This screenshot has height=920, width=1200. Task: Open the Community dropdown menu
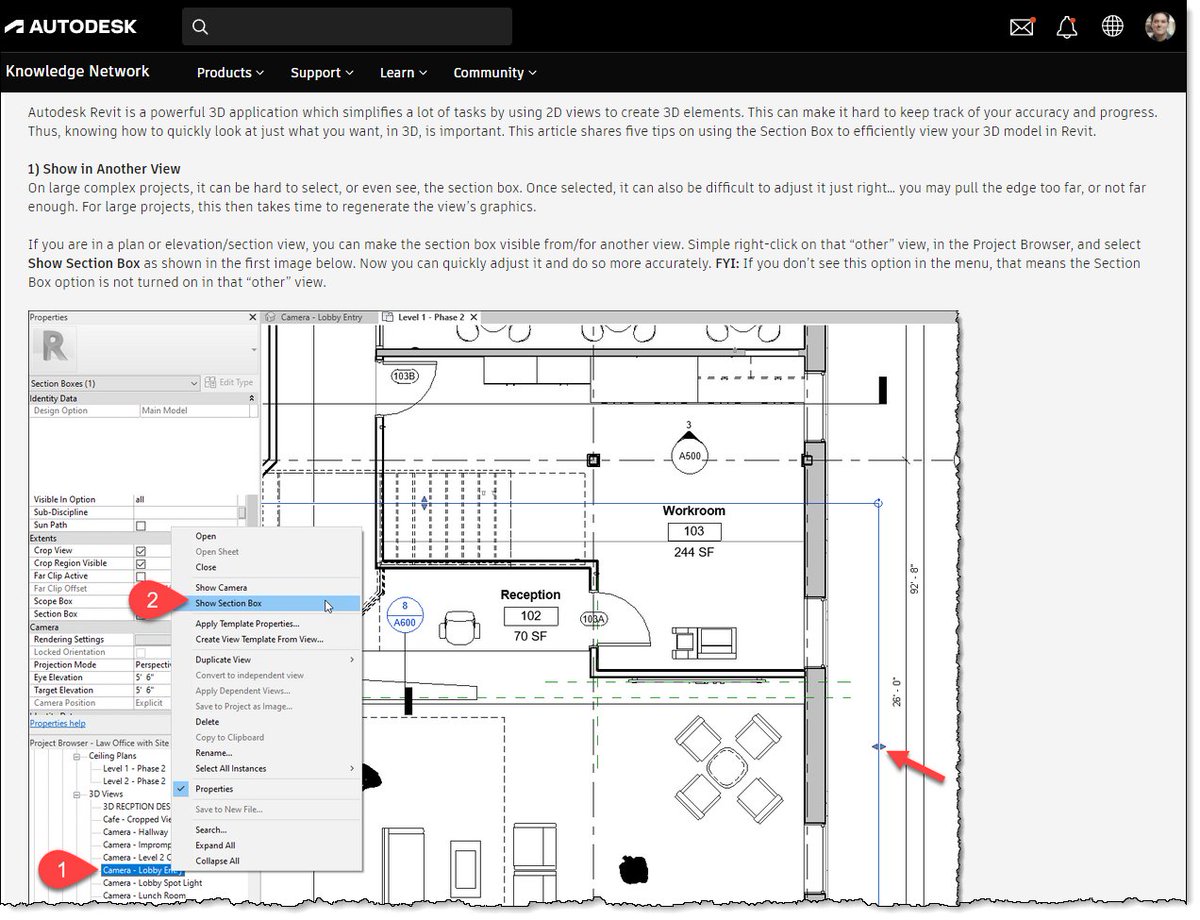(495, 72)
